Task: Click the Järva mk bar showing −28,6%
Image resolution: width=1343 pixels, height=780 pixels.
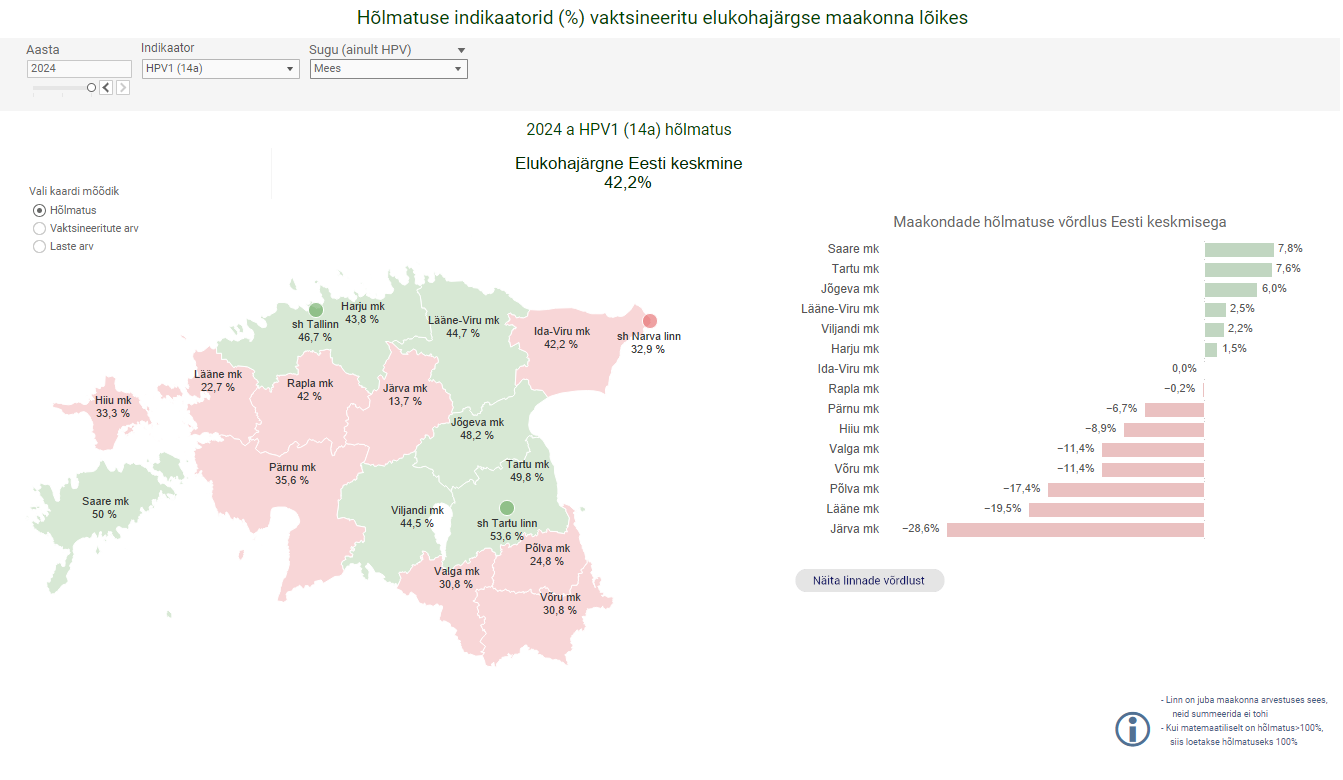Action: [1075, 529]
